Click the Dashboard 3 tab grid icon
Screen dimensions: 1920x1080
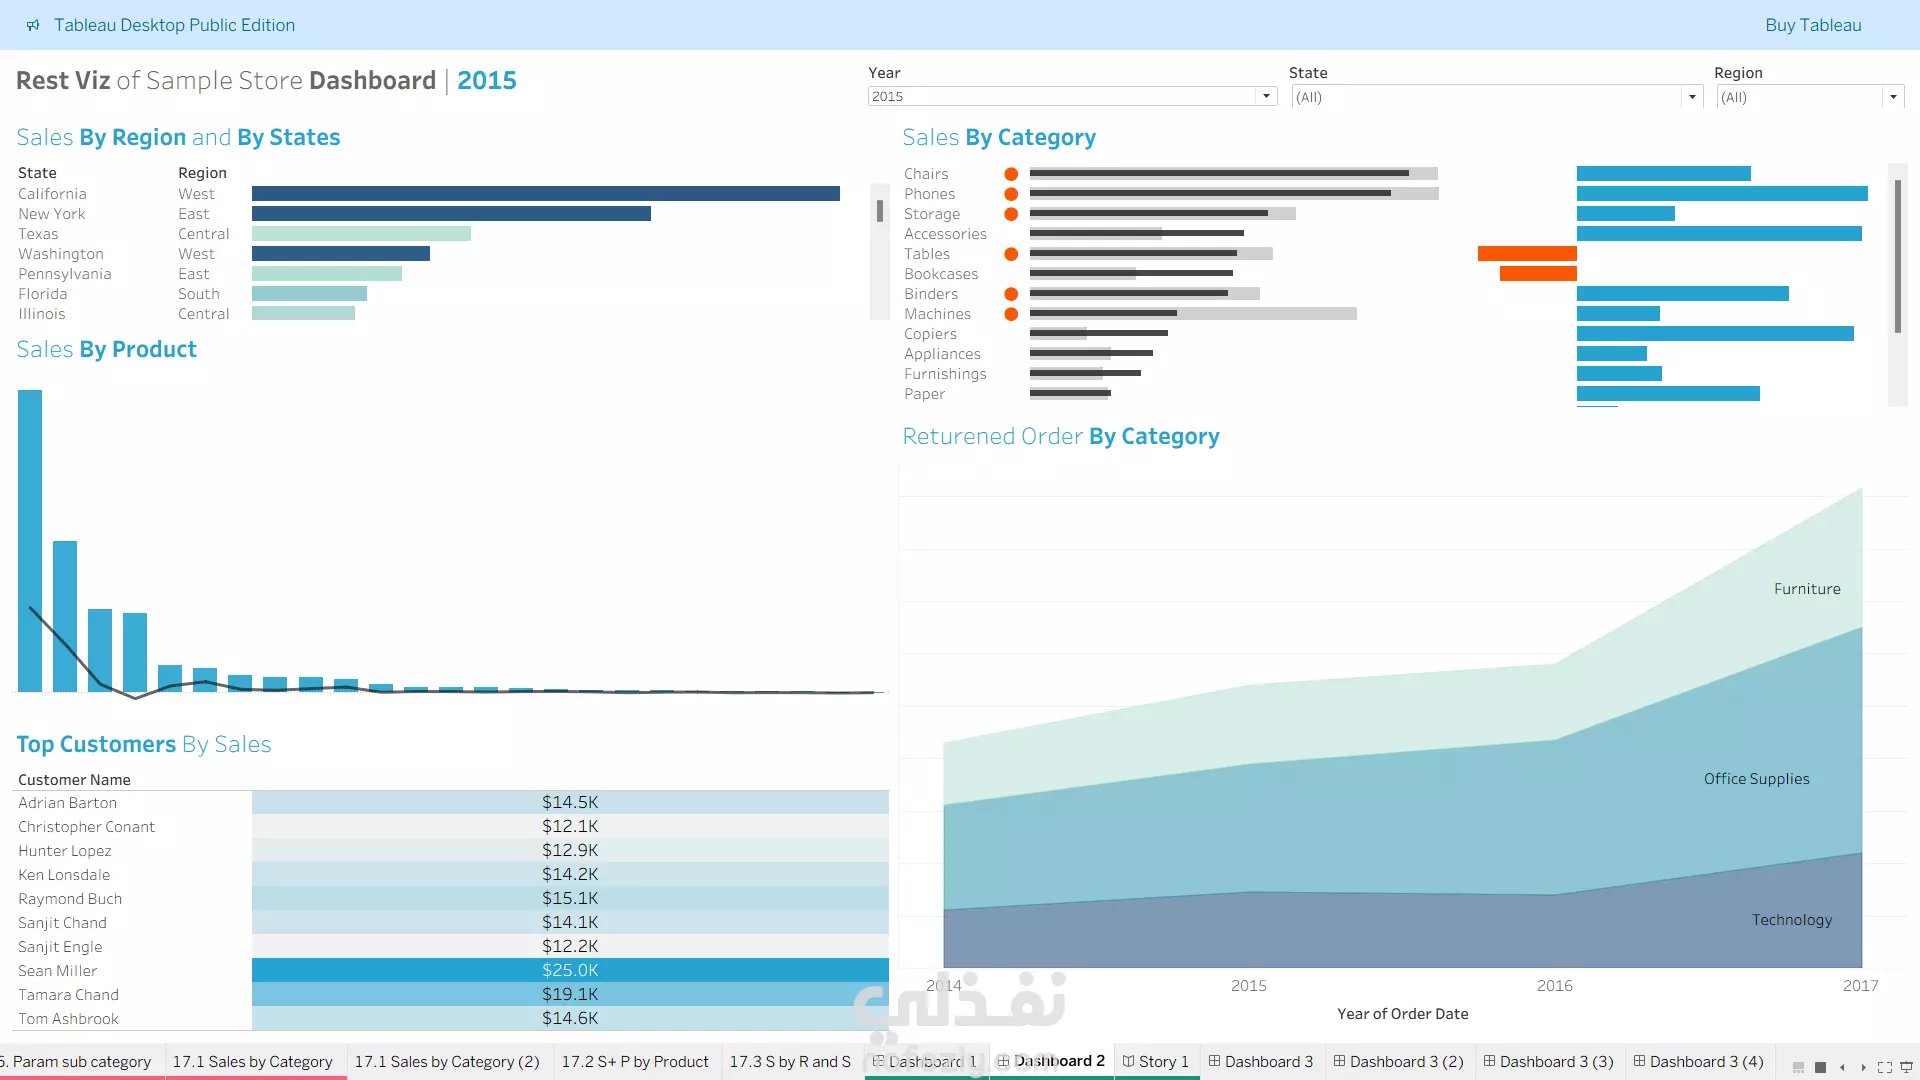(x=1214, y=1061)
